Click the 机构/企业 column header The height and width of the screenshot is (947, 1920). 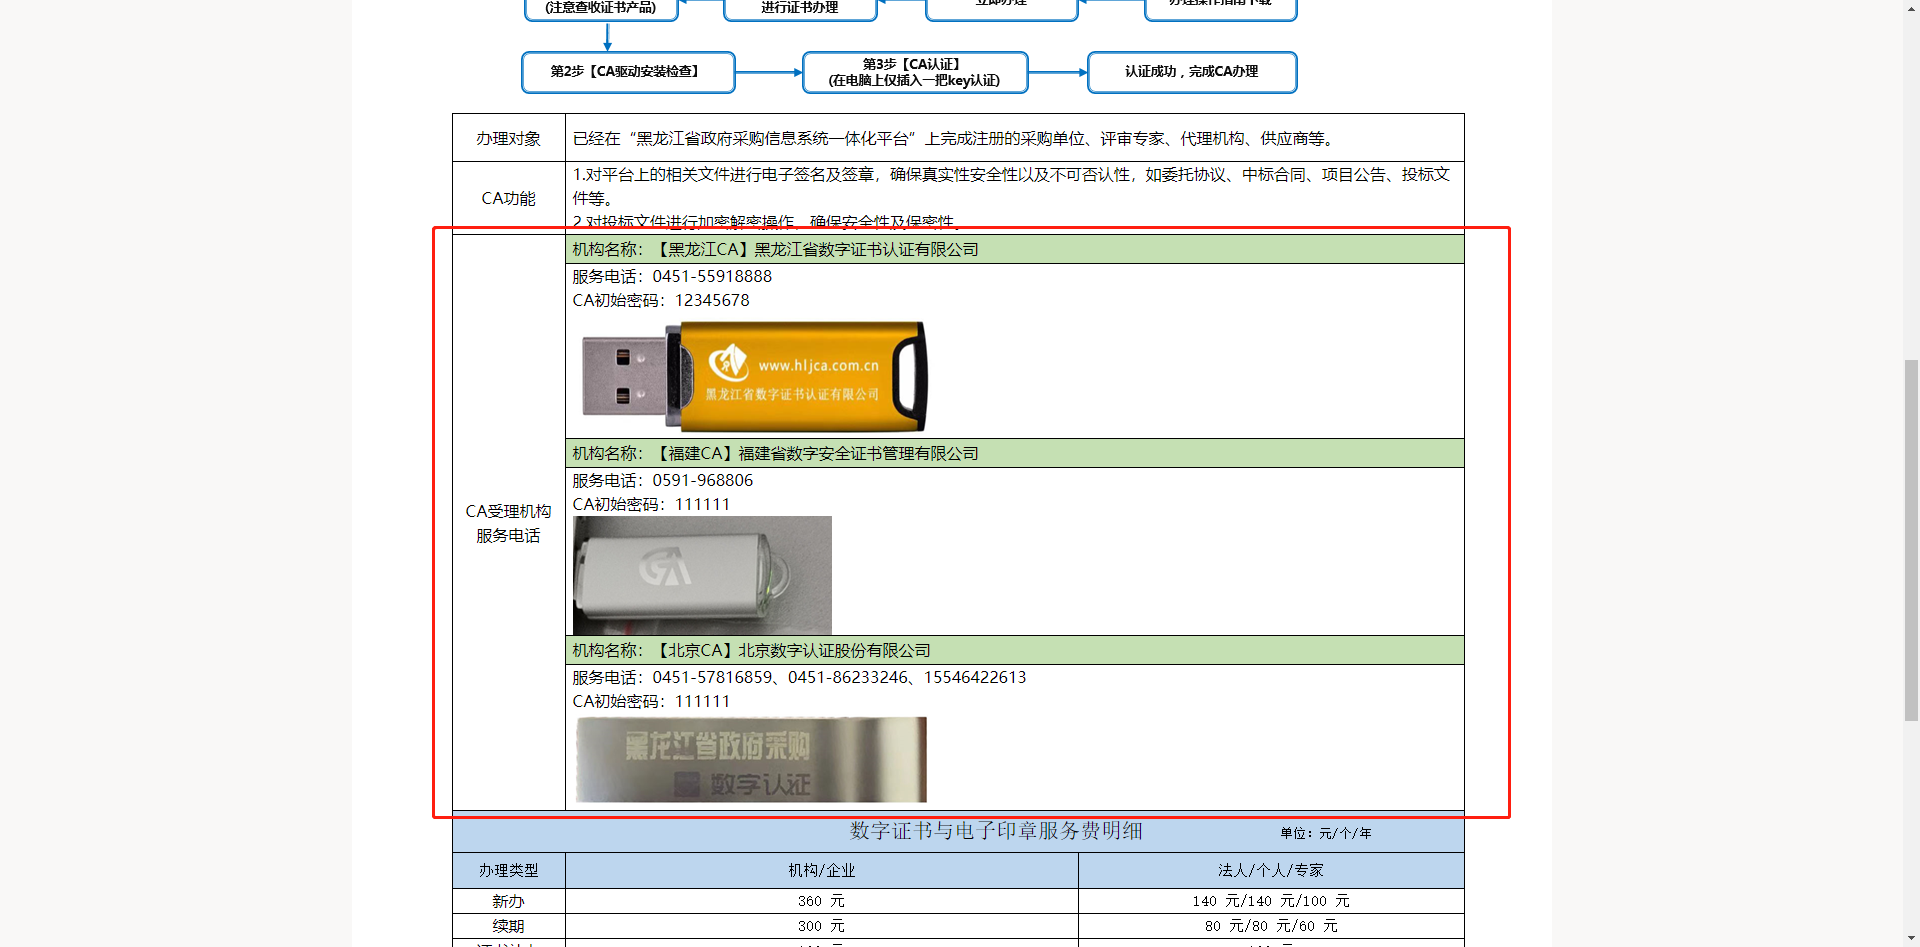pos(822,870)
